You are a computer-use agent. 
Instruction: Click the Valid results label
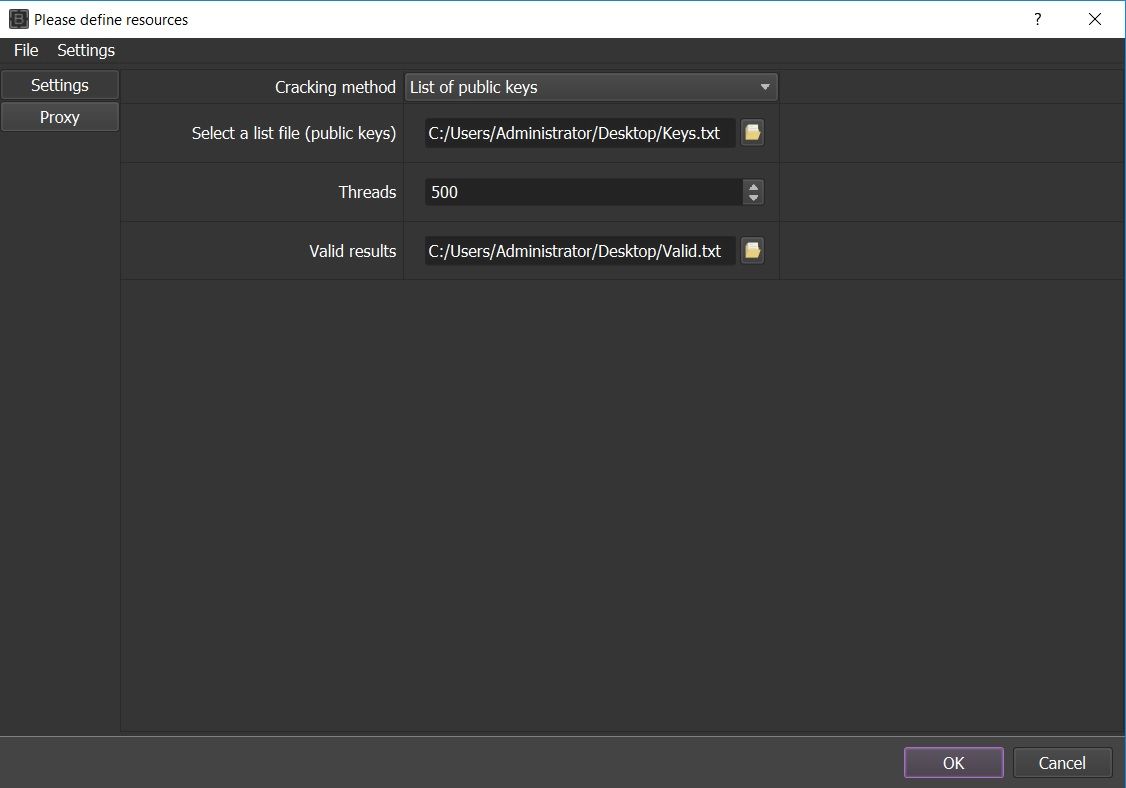[x=353, y=251]
